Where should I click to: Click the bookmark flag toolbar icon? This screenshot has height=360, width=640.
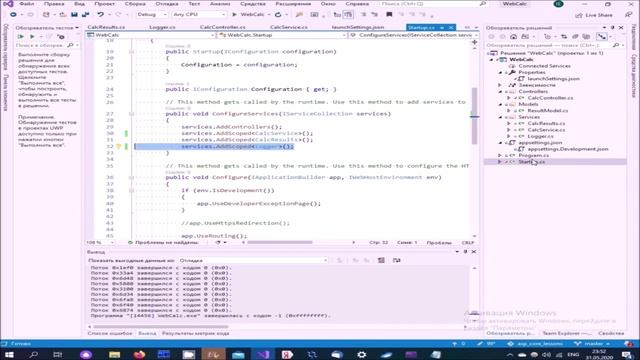point(389,15)
